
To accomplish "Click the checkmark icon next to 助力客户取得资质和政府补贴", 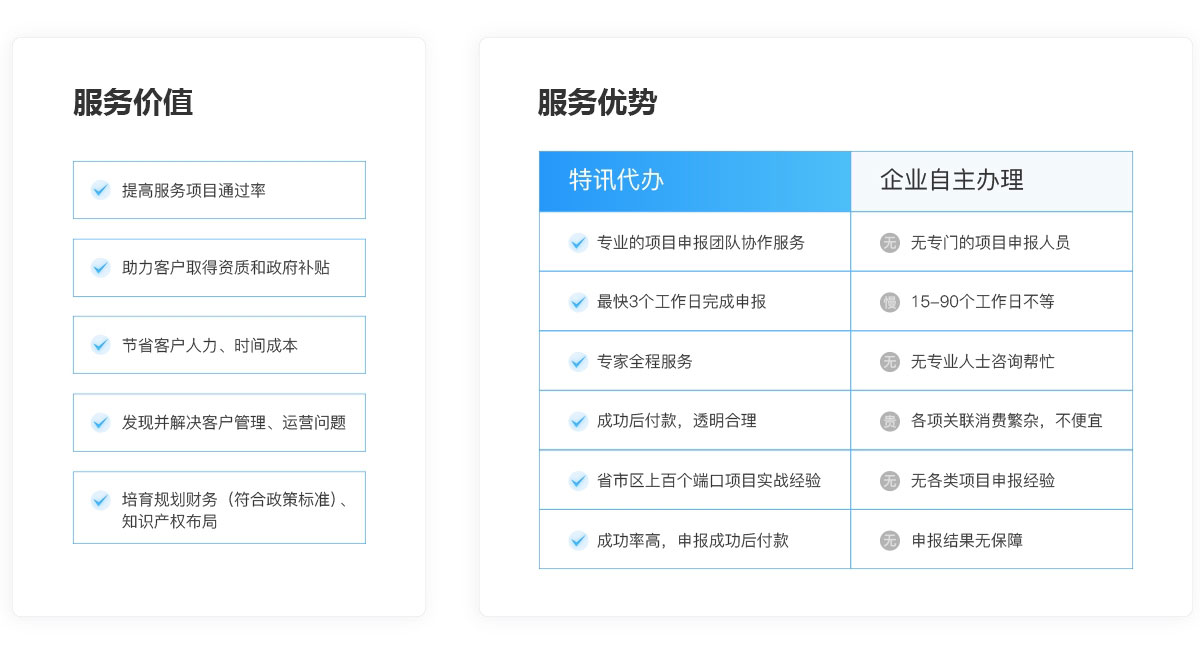I will point(100,267).
